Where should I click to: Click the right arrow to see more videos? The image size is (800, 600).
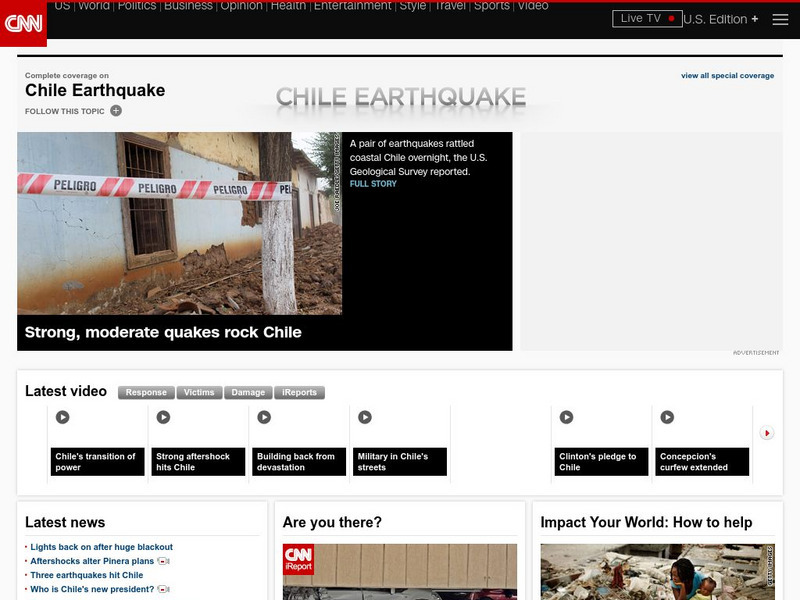coord(766,432)
